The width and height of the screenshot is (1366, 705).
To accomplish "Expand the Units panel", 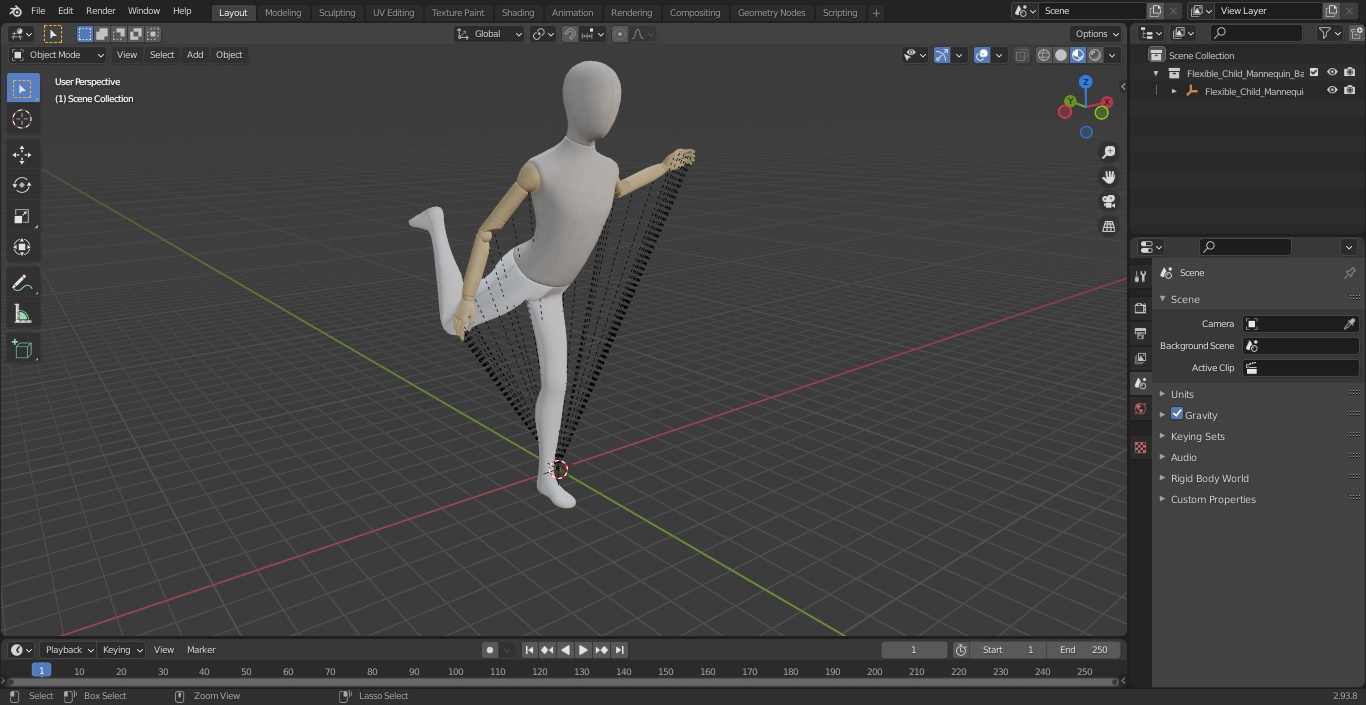I will click(1182, 394).
